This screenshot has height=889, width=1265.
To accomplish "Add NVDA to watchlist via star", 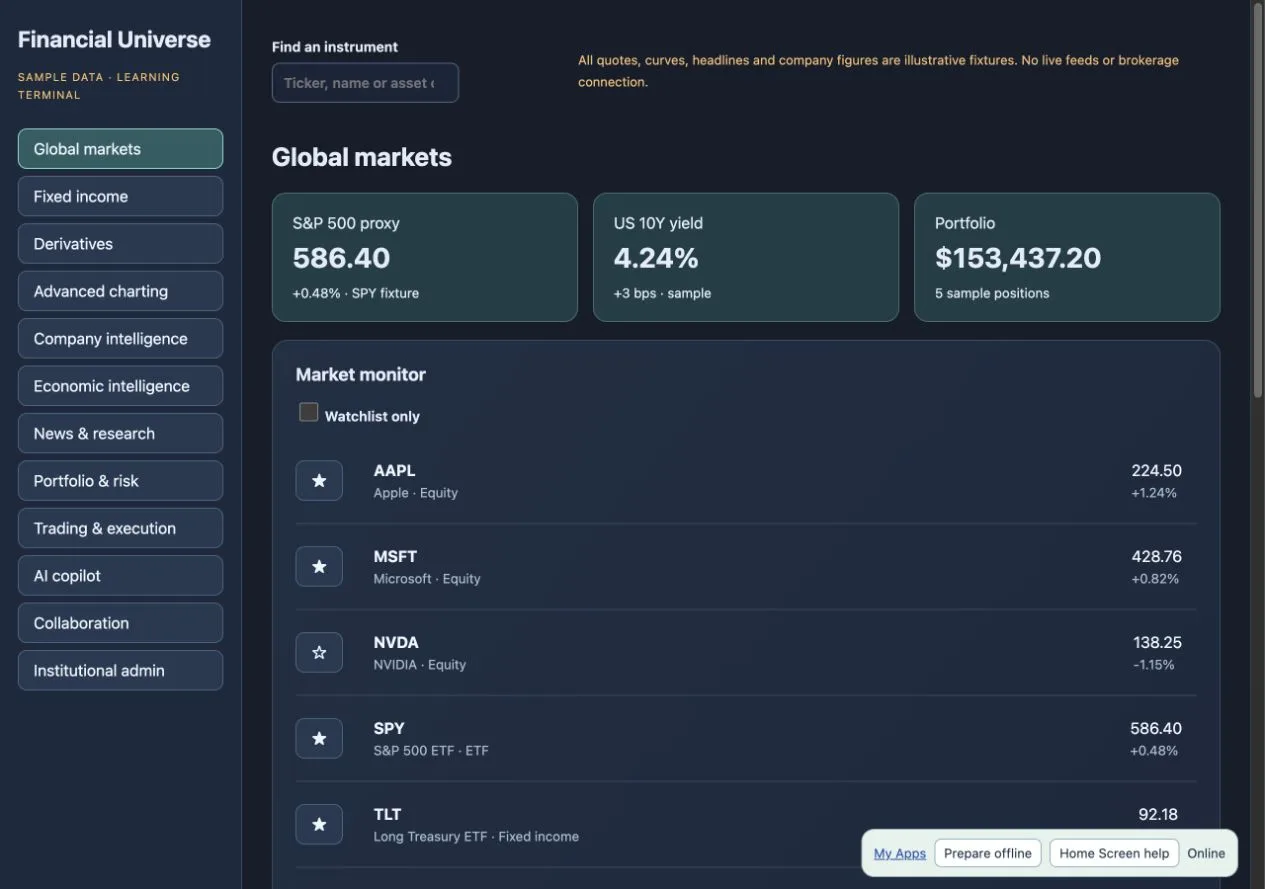I will pos(319,653).
